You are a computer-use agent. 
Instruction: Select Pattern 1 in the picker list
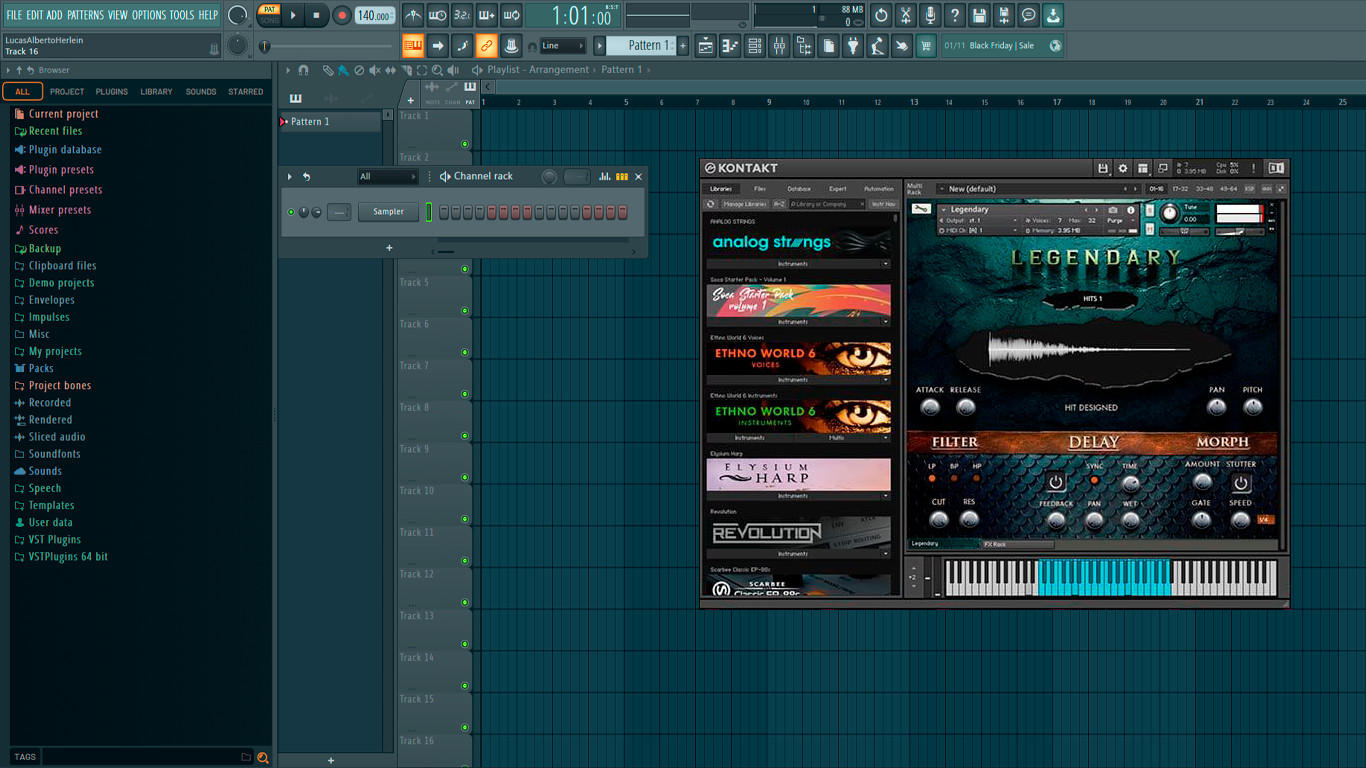click(329, 122)
